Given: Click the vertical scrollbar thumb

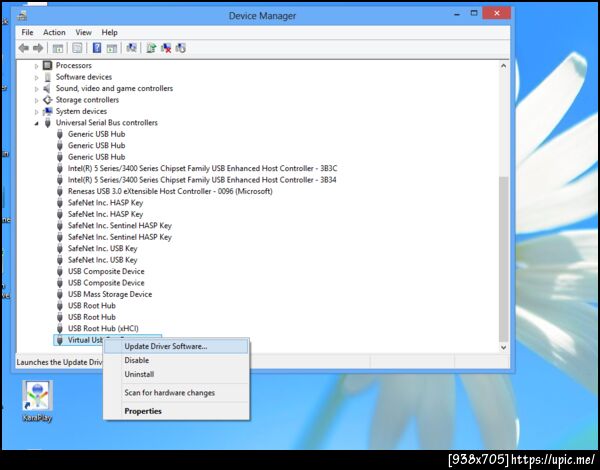Looking at the screenshot, I should click(x=504, y=259).
